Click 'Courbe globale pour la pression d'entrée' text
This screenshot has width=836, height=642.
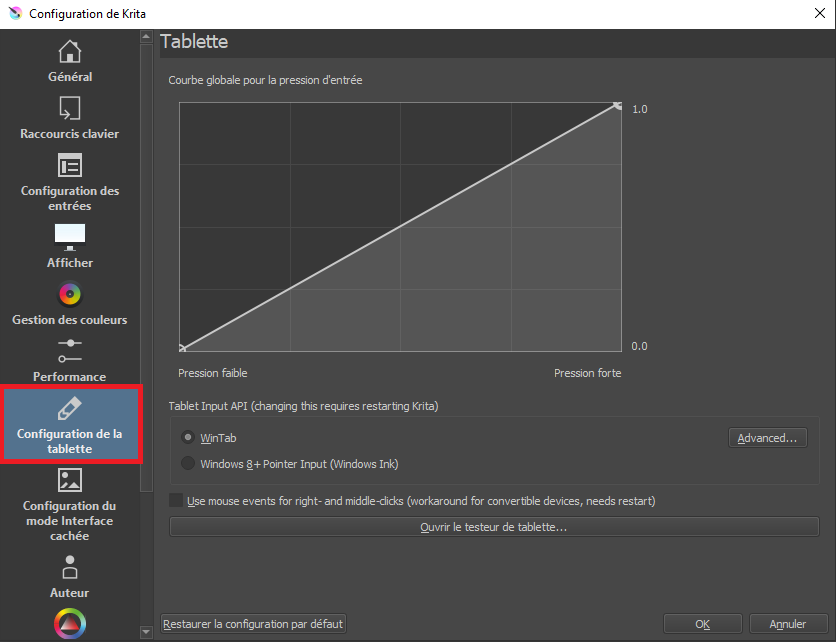point(266,80)
